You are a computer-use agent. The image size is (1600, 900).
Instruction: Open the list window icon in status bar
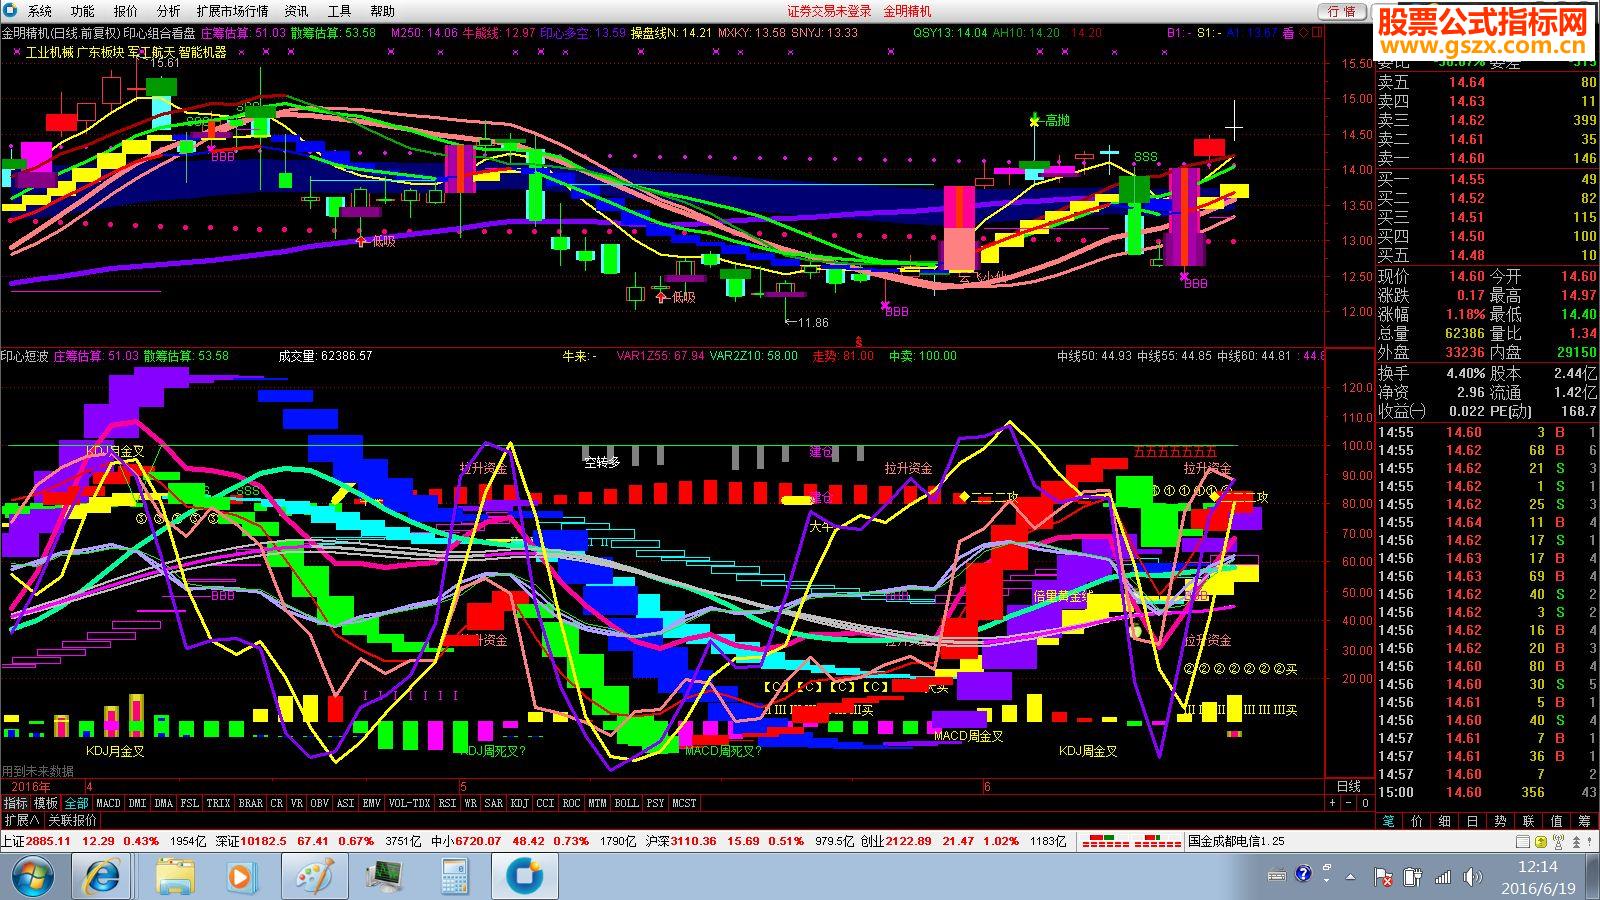1523,842
